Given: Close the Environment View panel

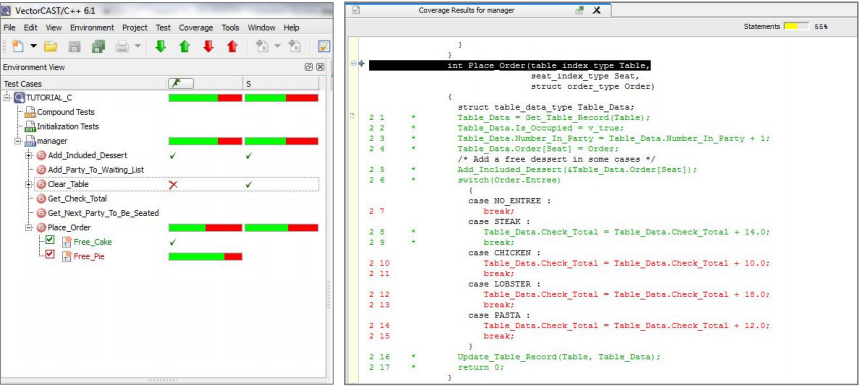Looking at the screenshot, I should (x=320, y=67).
